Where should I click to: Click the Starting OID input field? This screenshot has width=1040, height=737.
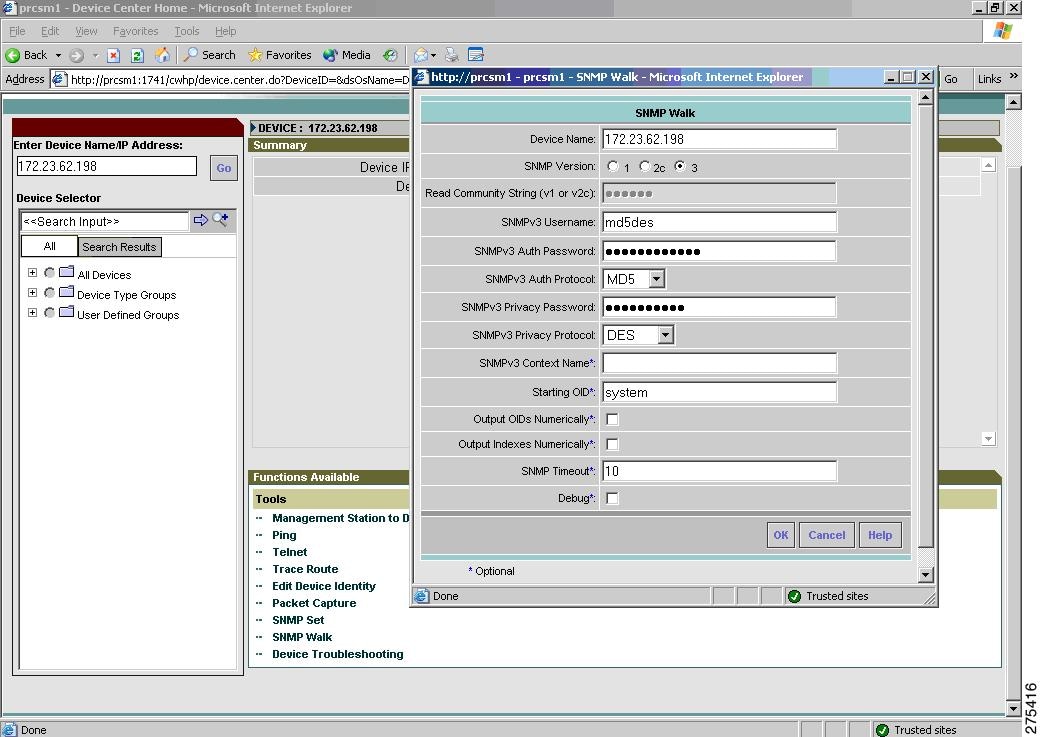click(x=719, y=392)
